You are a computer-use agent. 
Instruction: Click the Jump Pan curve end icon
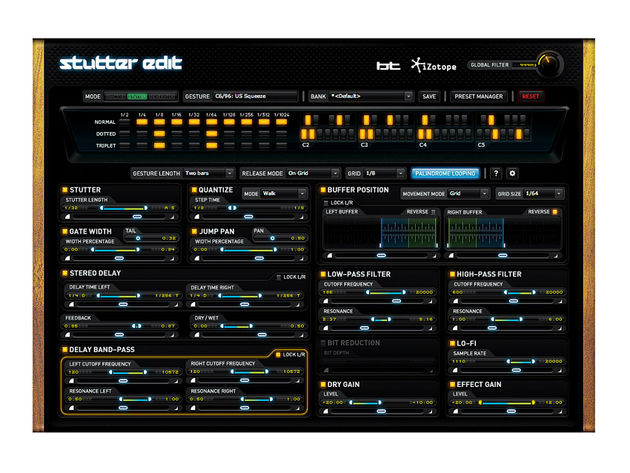tap(302, 258)
